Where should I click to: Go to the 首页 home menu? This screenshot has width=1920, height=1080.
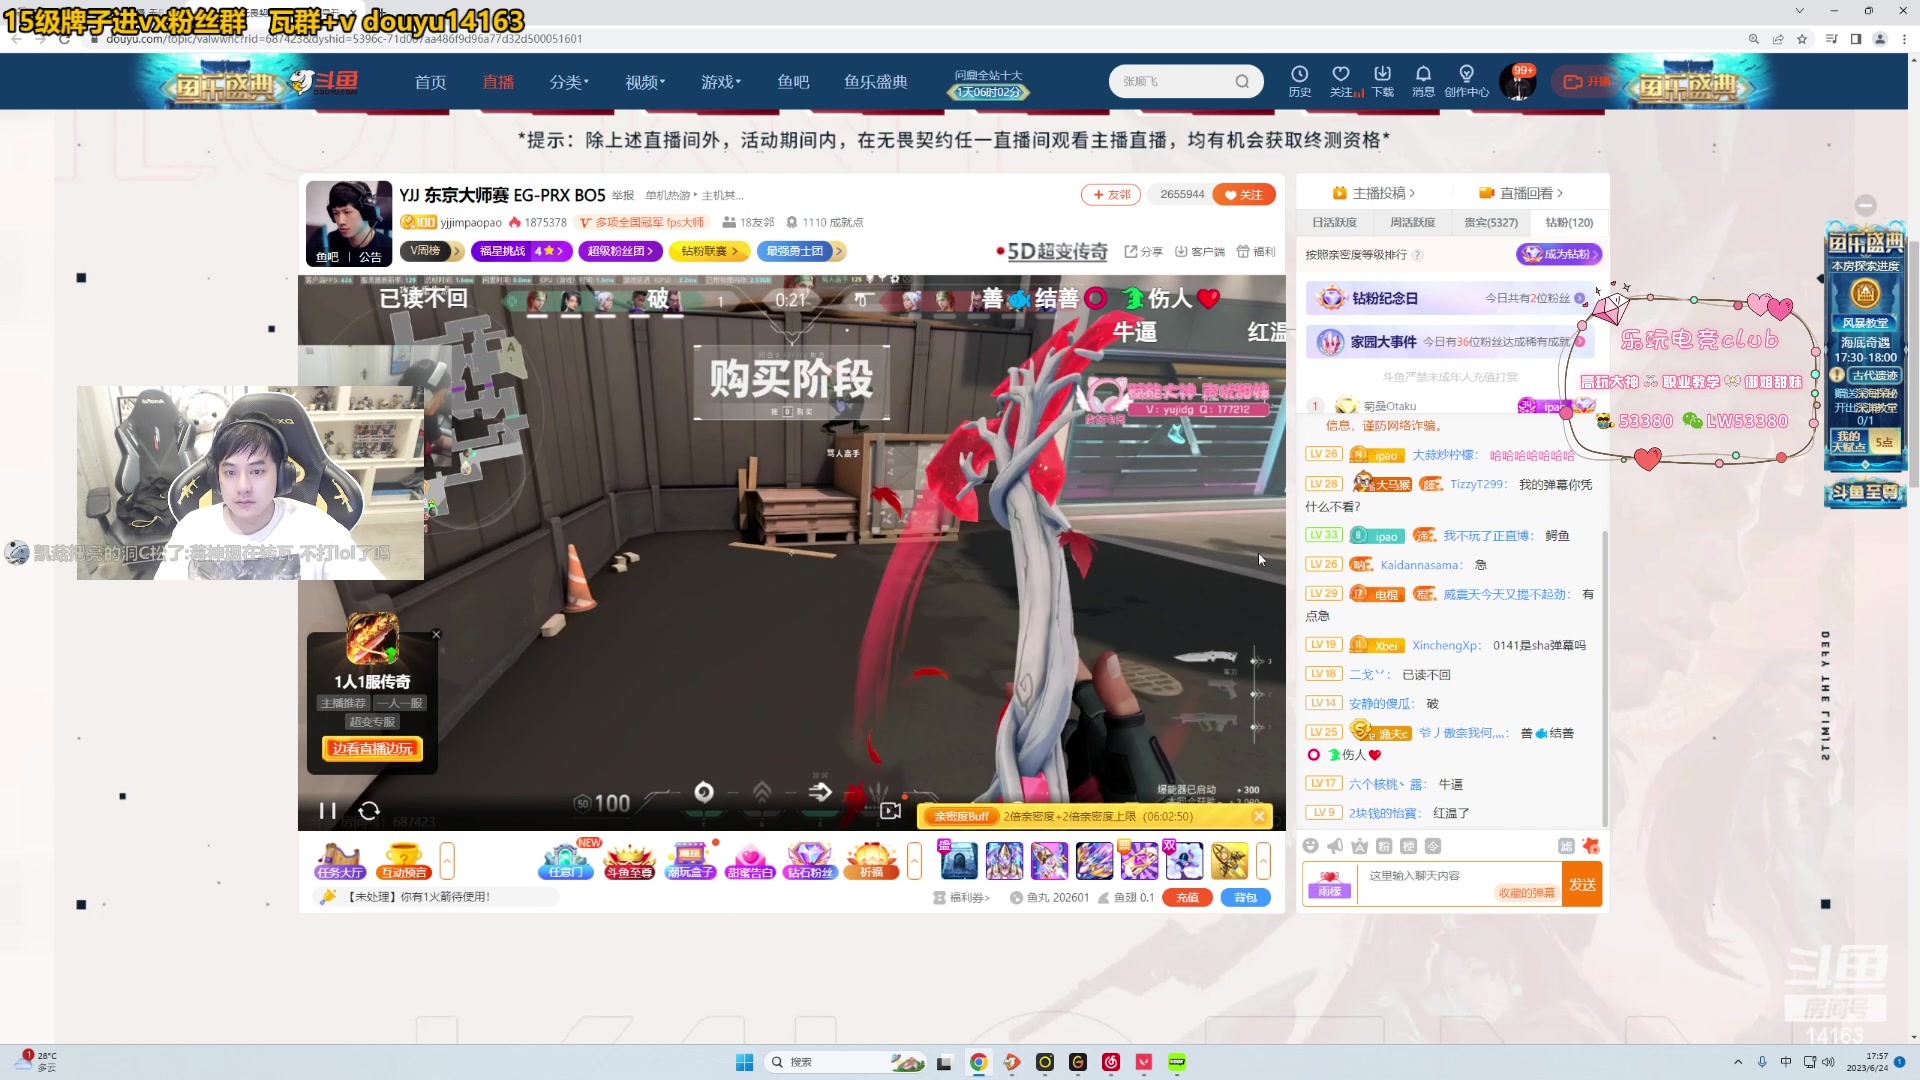tap(431, 82)
